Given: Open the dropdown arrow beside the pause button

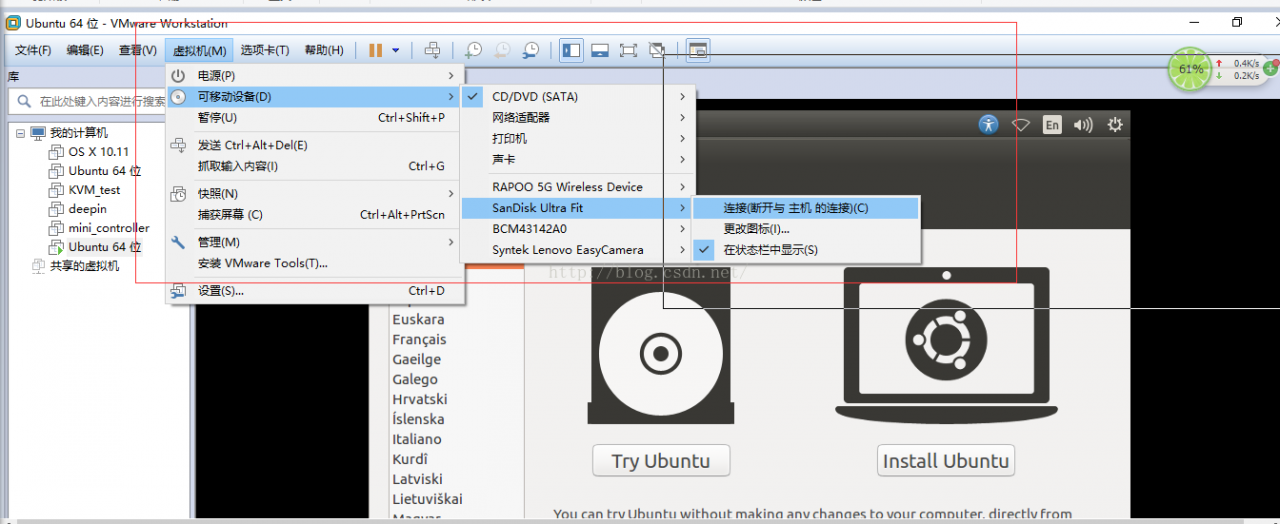Looking at the screenshot, I should click(396, 50).
